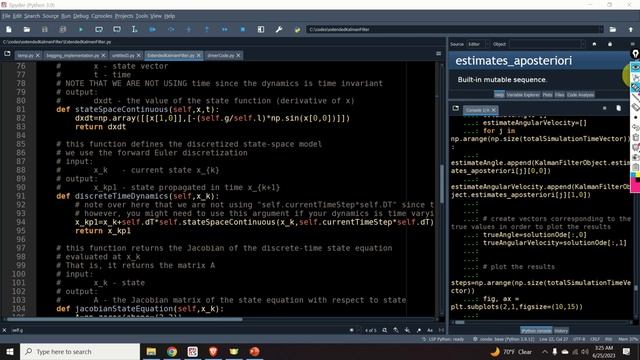Open File Explorer from the taskbar

click(x=151, y=351)
